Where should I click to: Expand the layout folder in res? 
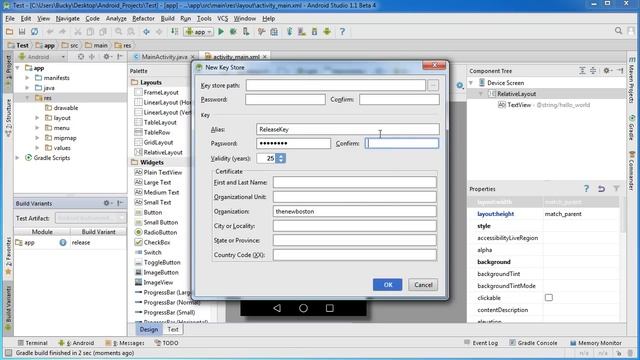37,118
